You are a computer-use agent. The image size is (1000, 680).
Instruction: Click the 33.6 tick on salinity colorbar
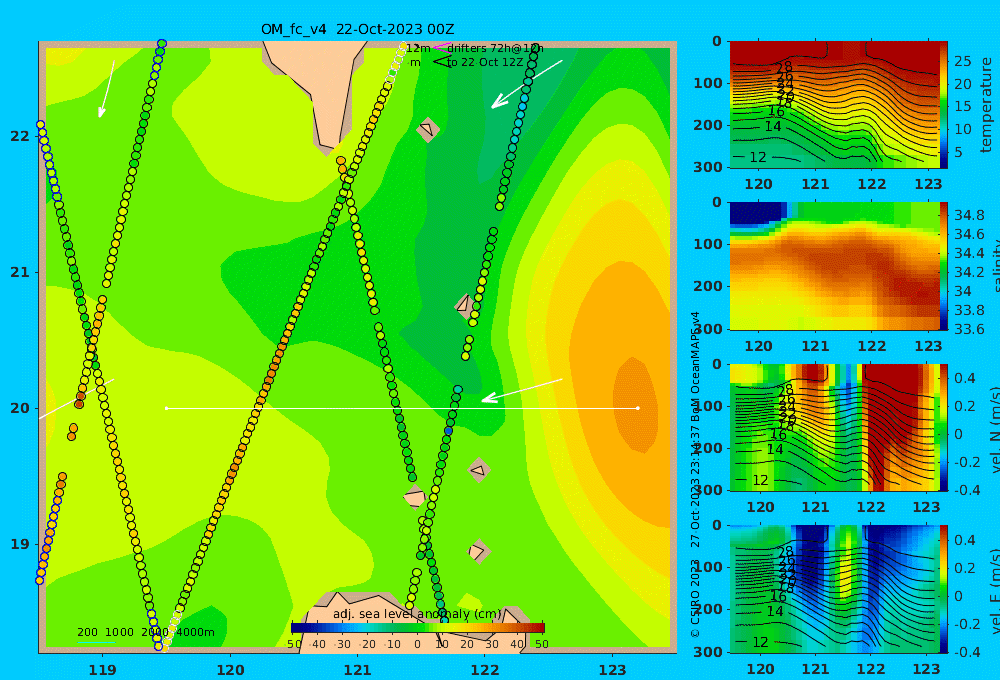coord(969,329)
